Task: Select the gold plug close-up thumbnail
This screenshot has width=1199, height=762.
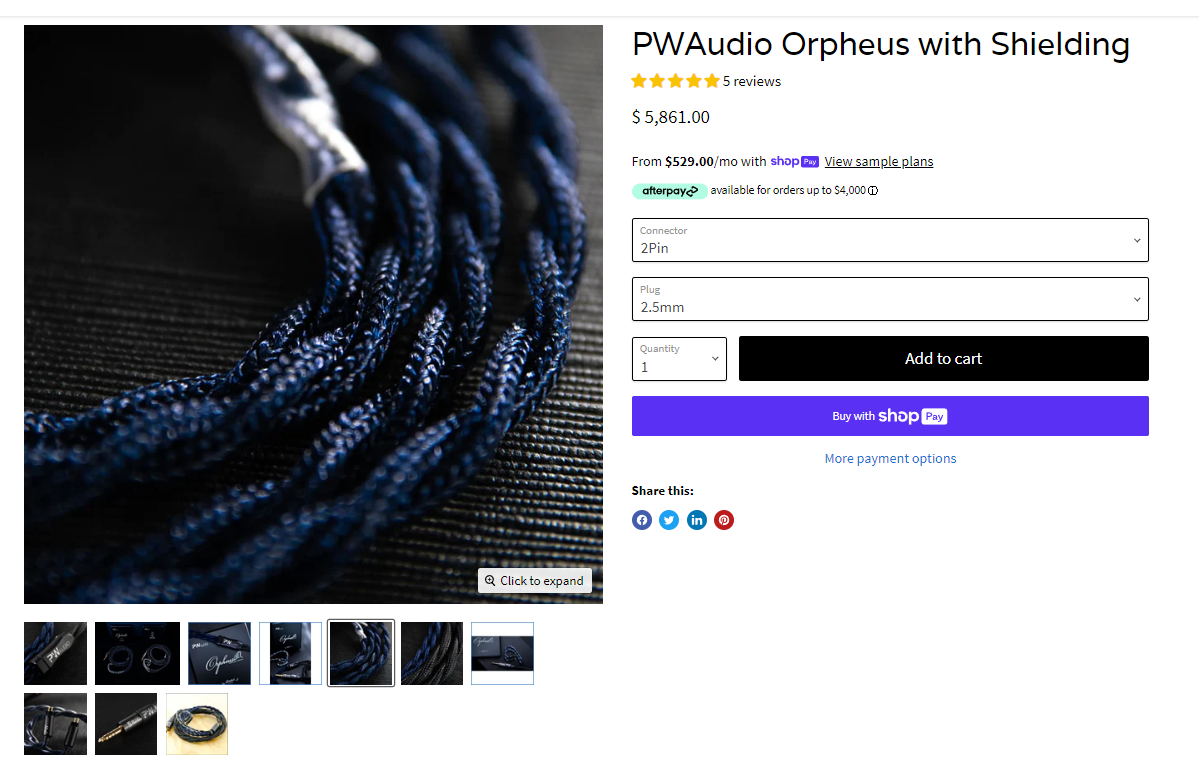Action: point(126,724)
